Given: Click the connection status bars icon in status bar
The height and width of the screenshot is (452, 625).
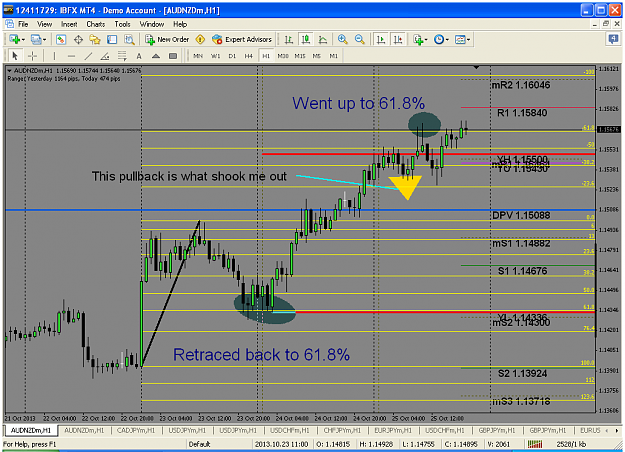Looking at the screenshot, I should (x=535, y=444).
